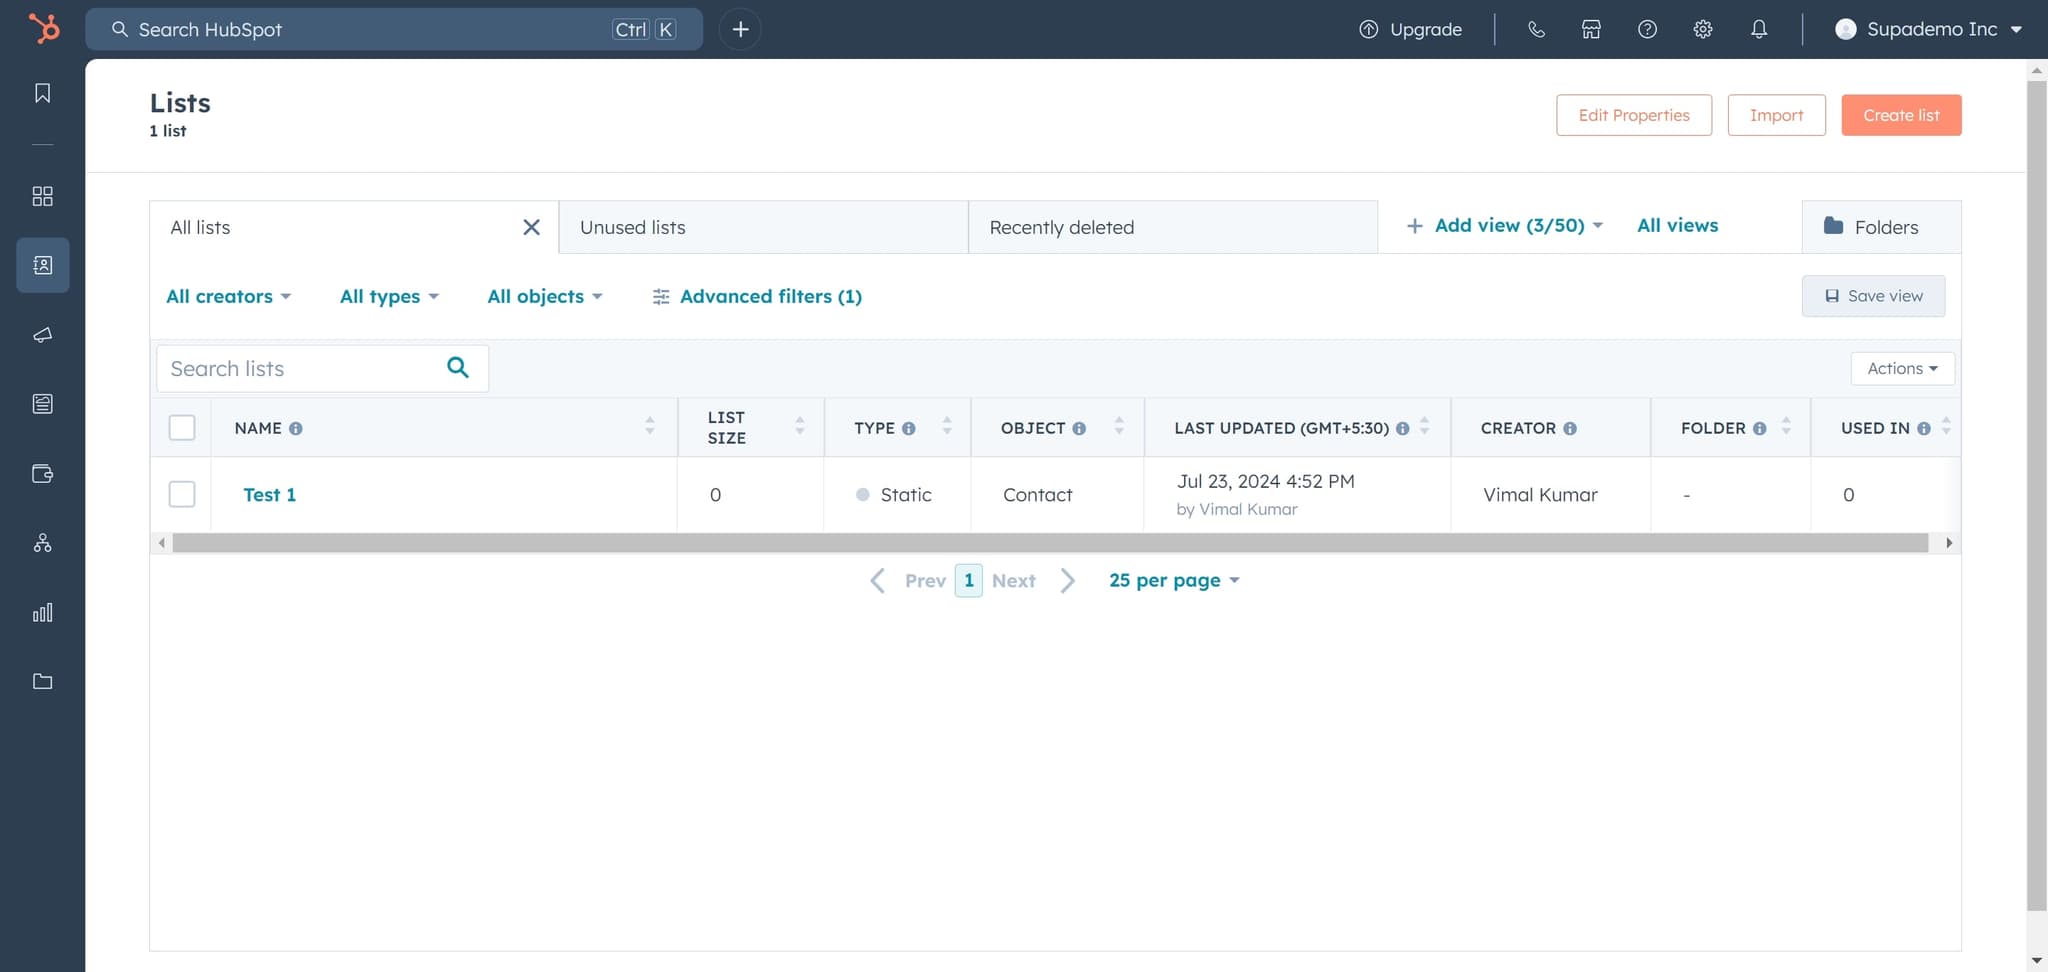Screen dimensions: 2048x972
Task: Click the phone calling icon
Action: click(1536, 29)
